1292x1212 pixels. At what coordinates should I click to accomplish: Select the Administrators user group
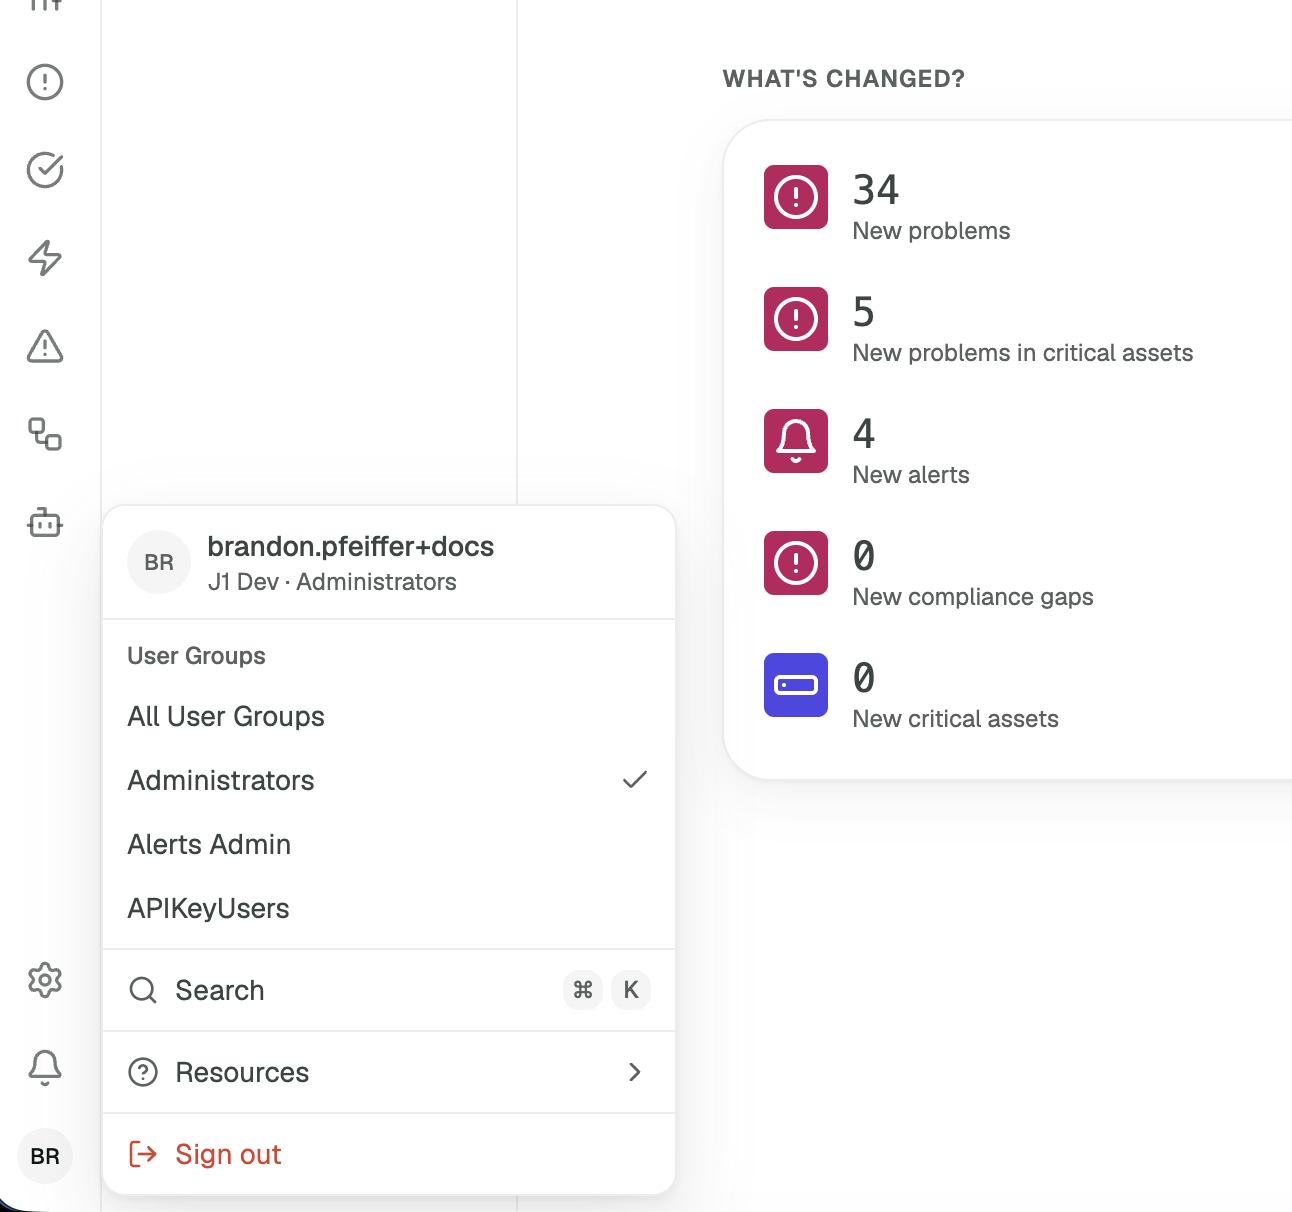[389, 781]
